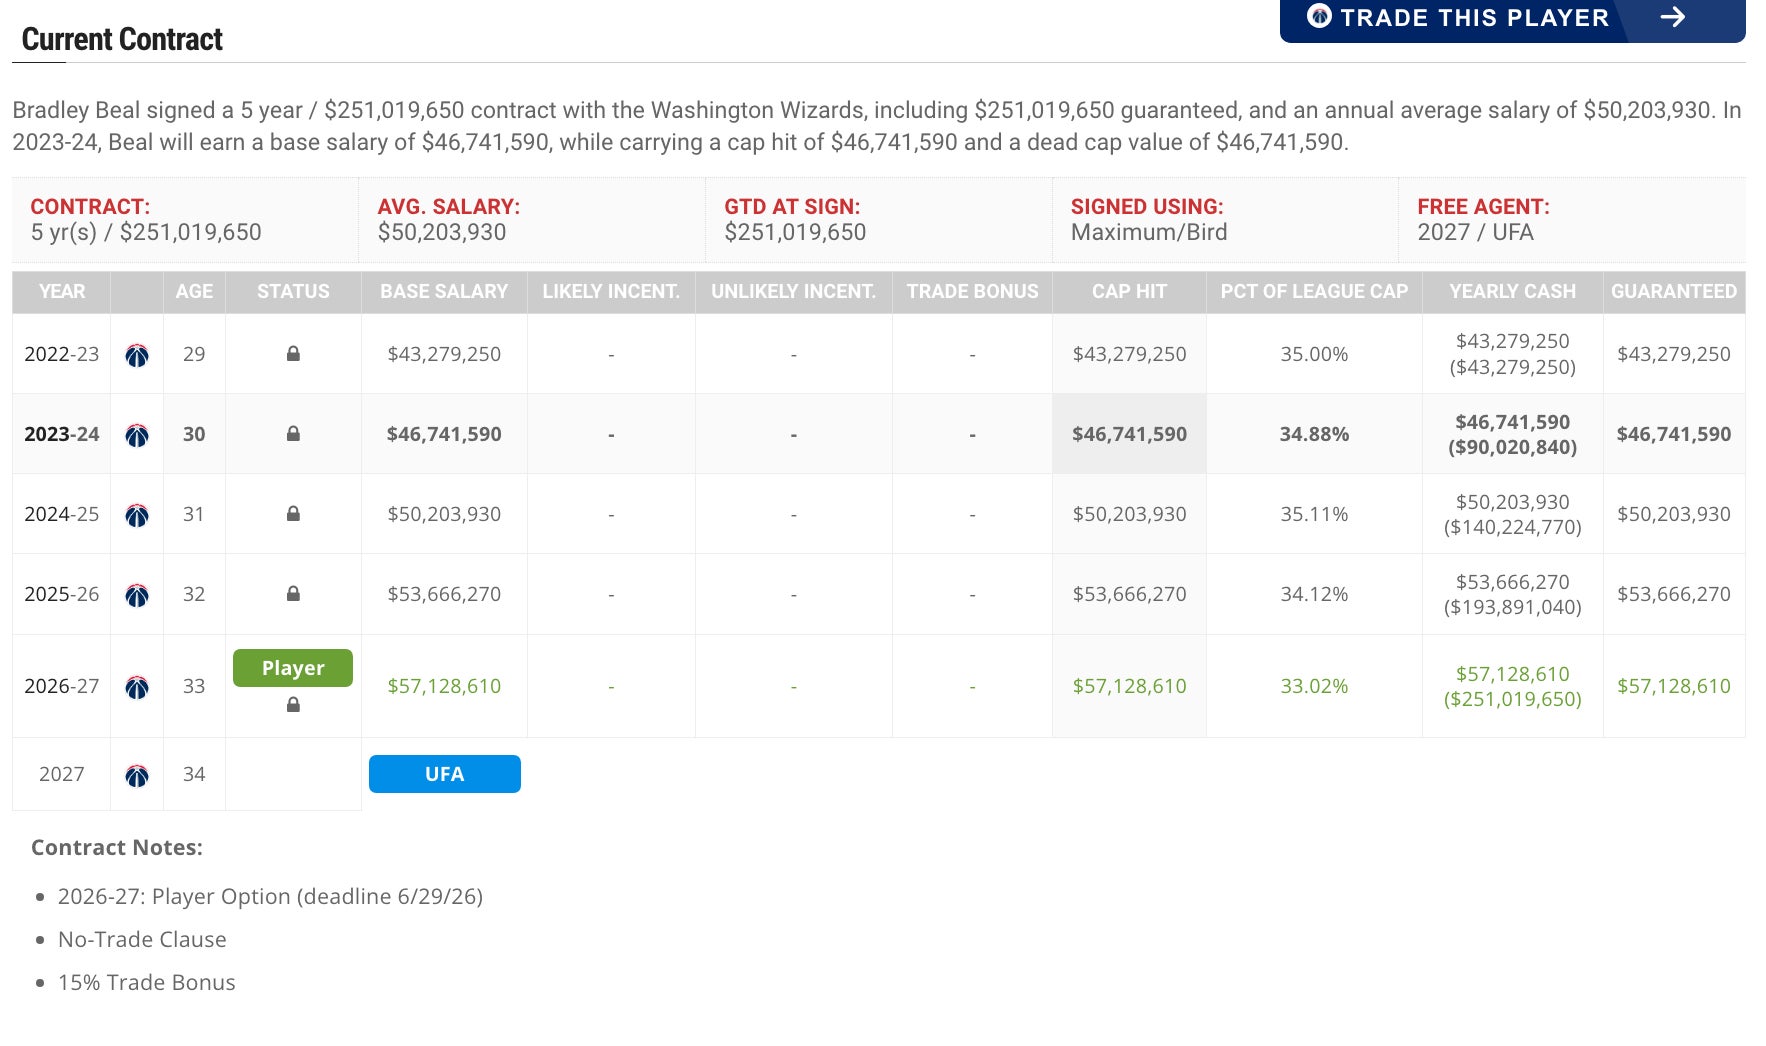
Task: Click the Yearly Cash column header
Action: (1512, 291)
